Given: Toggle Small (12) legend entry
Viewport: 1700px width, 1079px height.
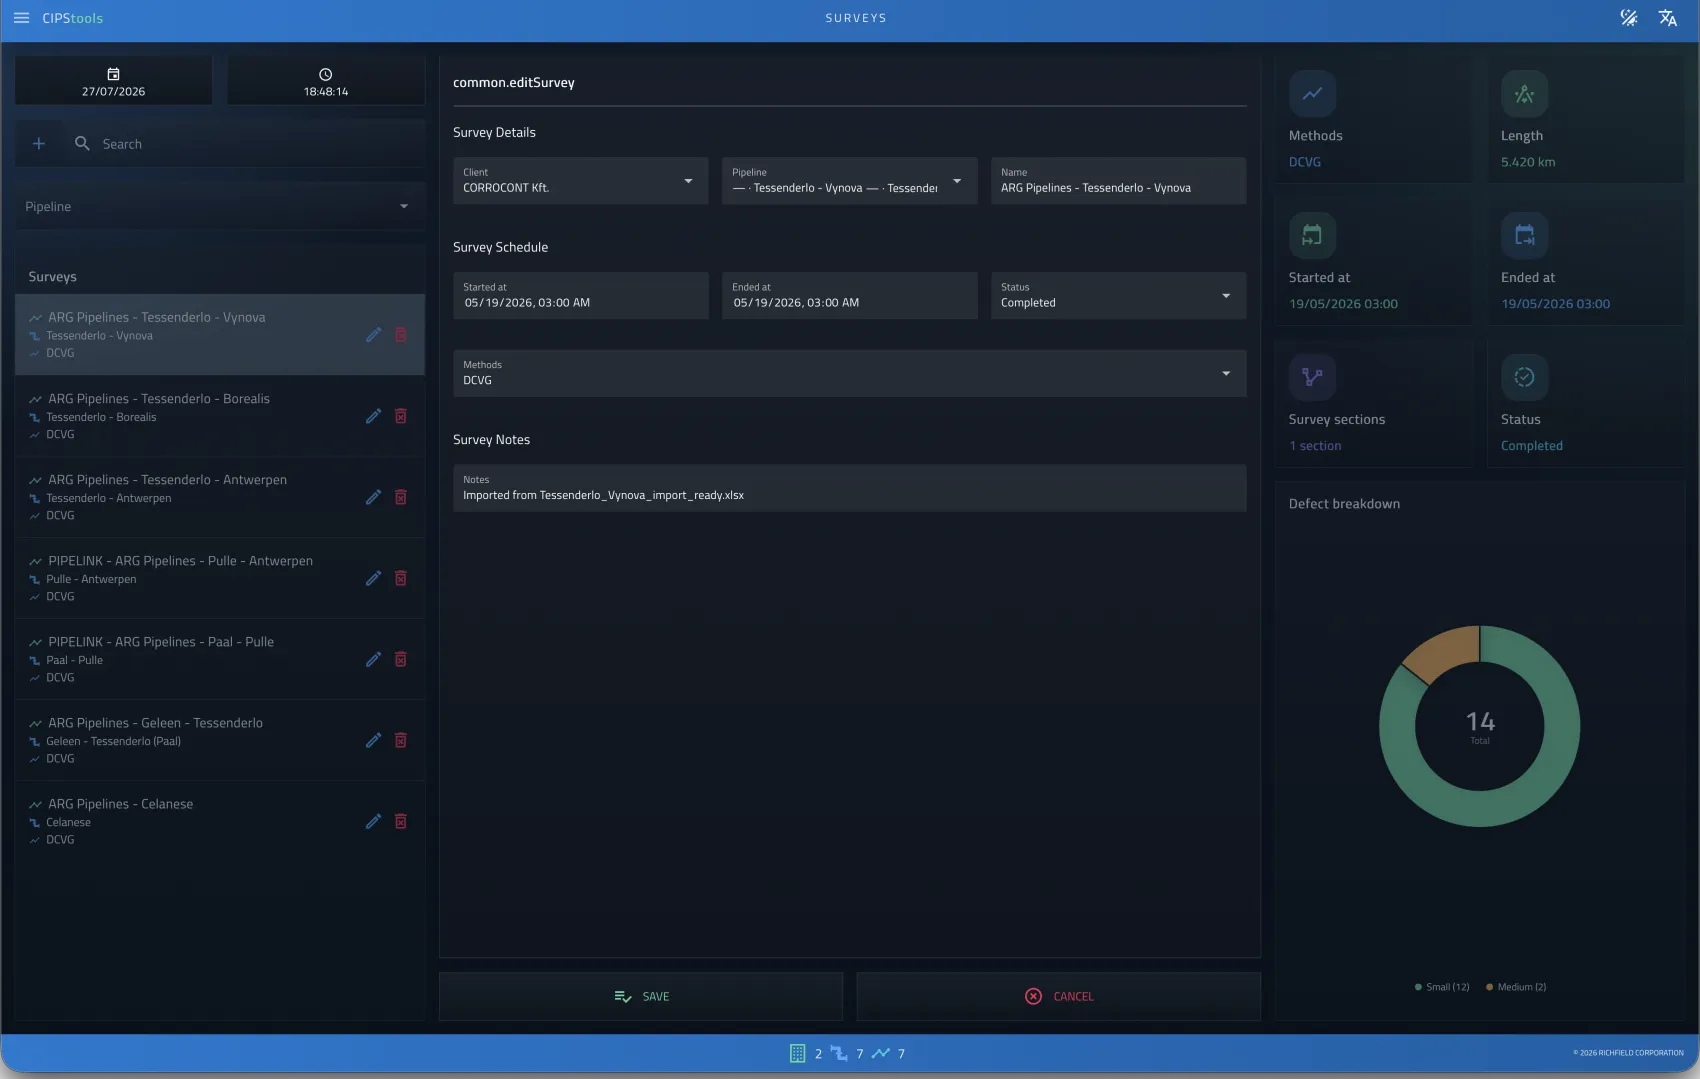Looking at the screenshot, I should pos(1442,987).
